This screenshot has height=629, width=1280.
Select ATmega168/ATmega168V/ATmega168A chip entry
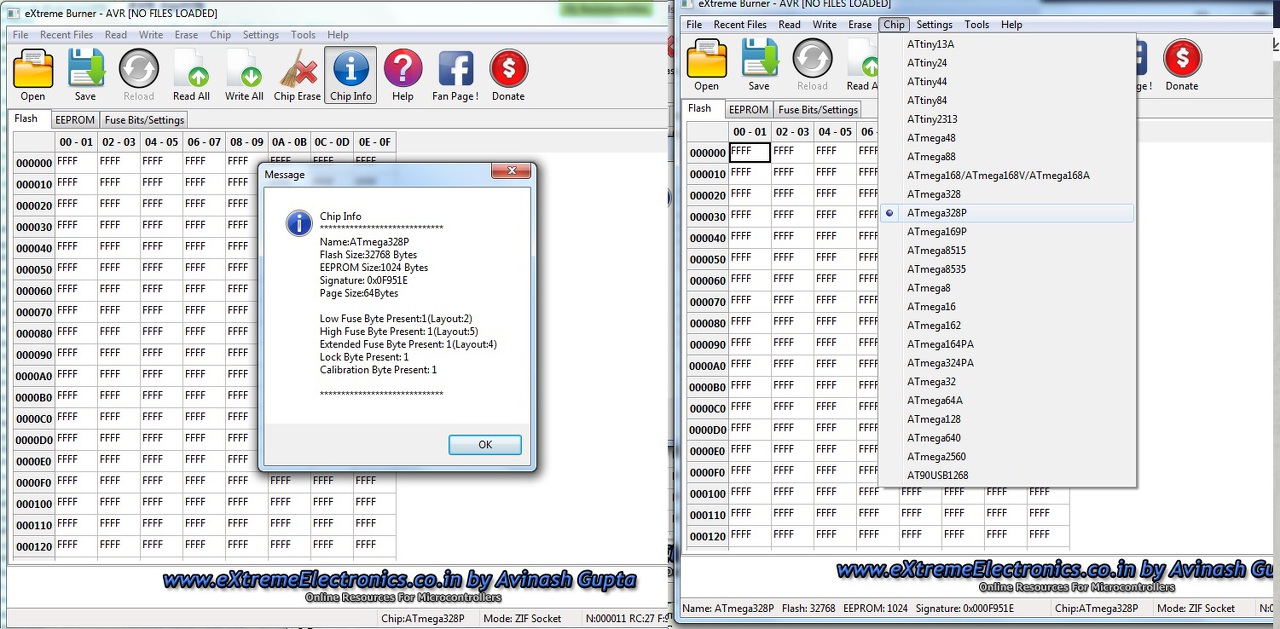(x=1007, y=176)
